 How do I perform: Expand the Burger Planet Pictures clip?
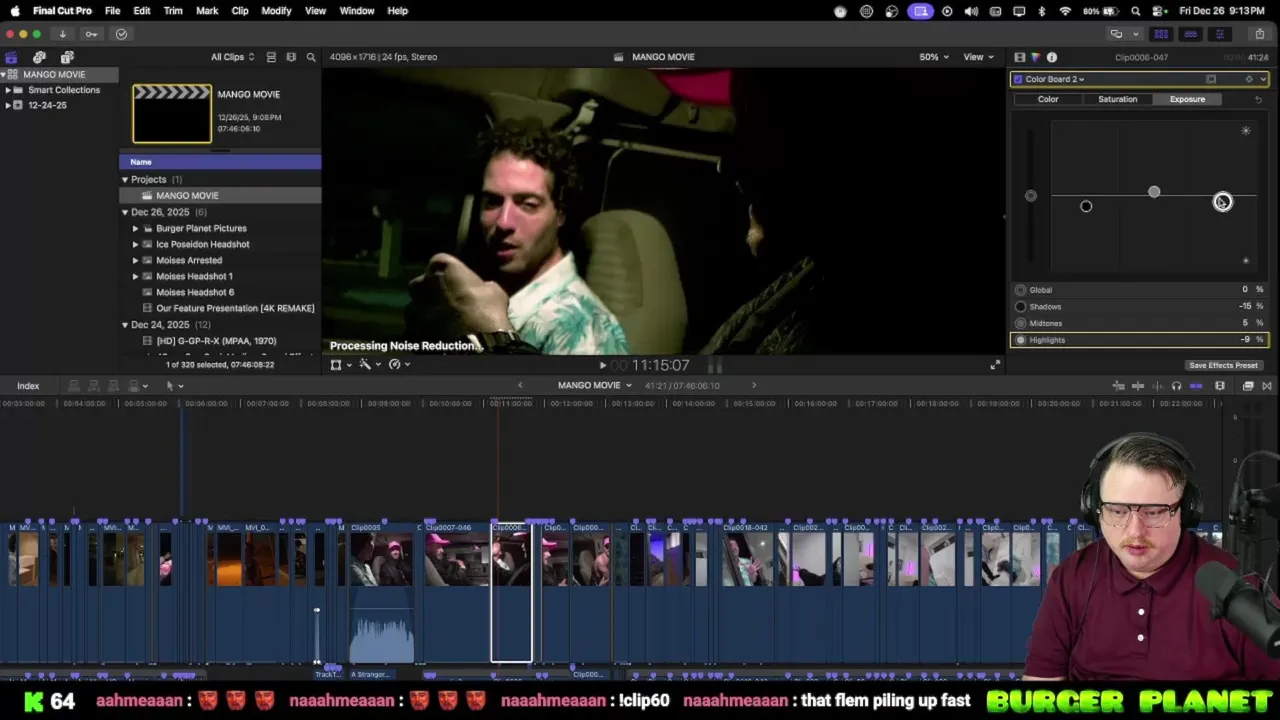[136, 228]
